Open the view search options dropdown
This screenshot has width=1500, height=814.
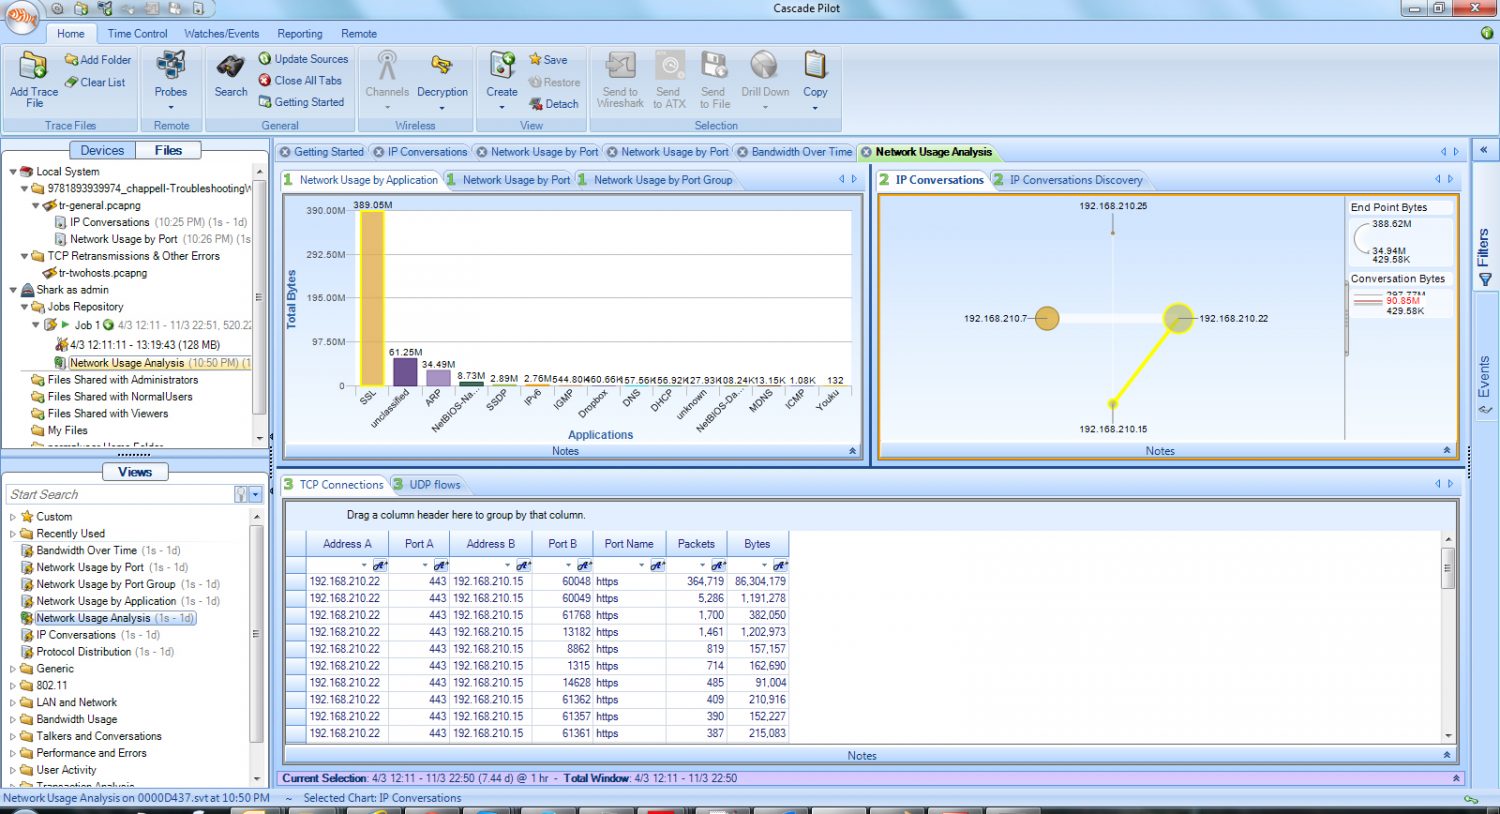[x=255, y=495]
